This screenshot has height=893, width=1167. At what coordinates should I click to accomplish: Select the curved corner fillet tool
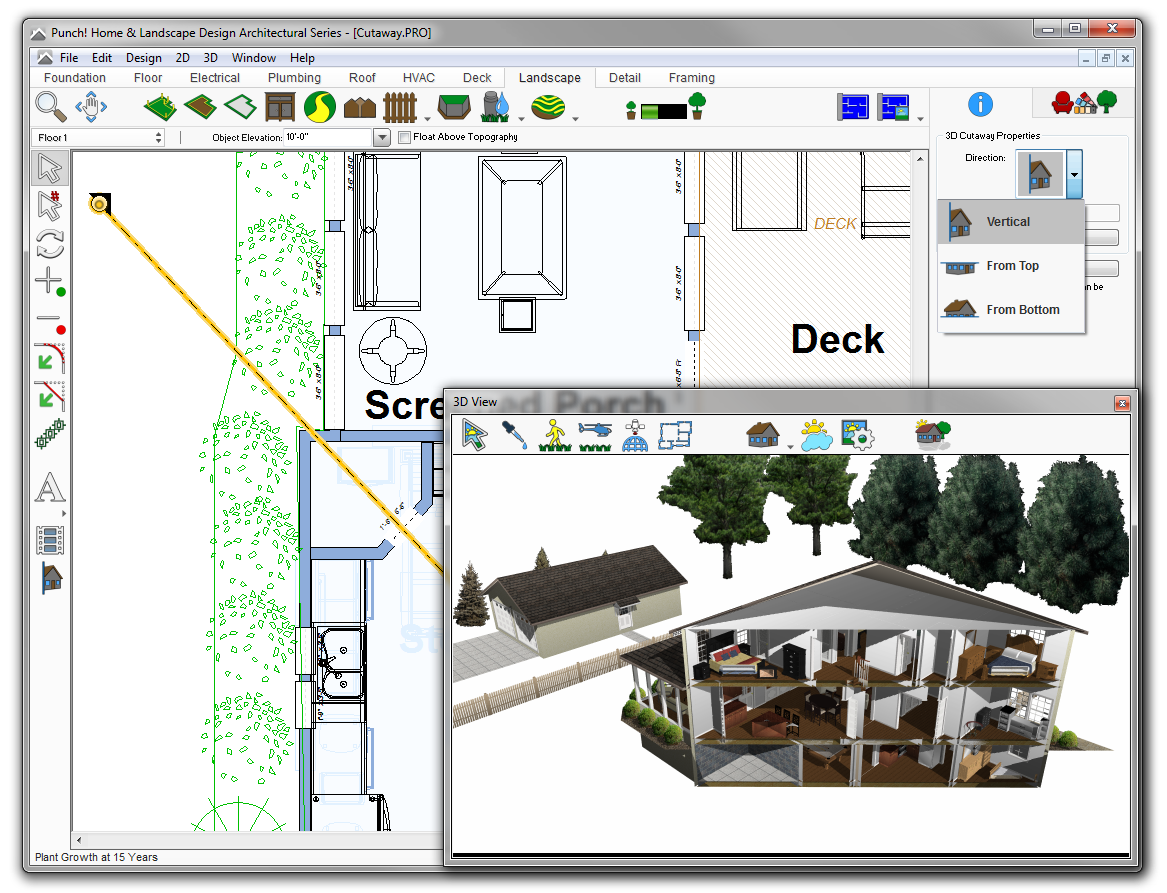[x=50, y=358]
